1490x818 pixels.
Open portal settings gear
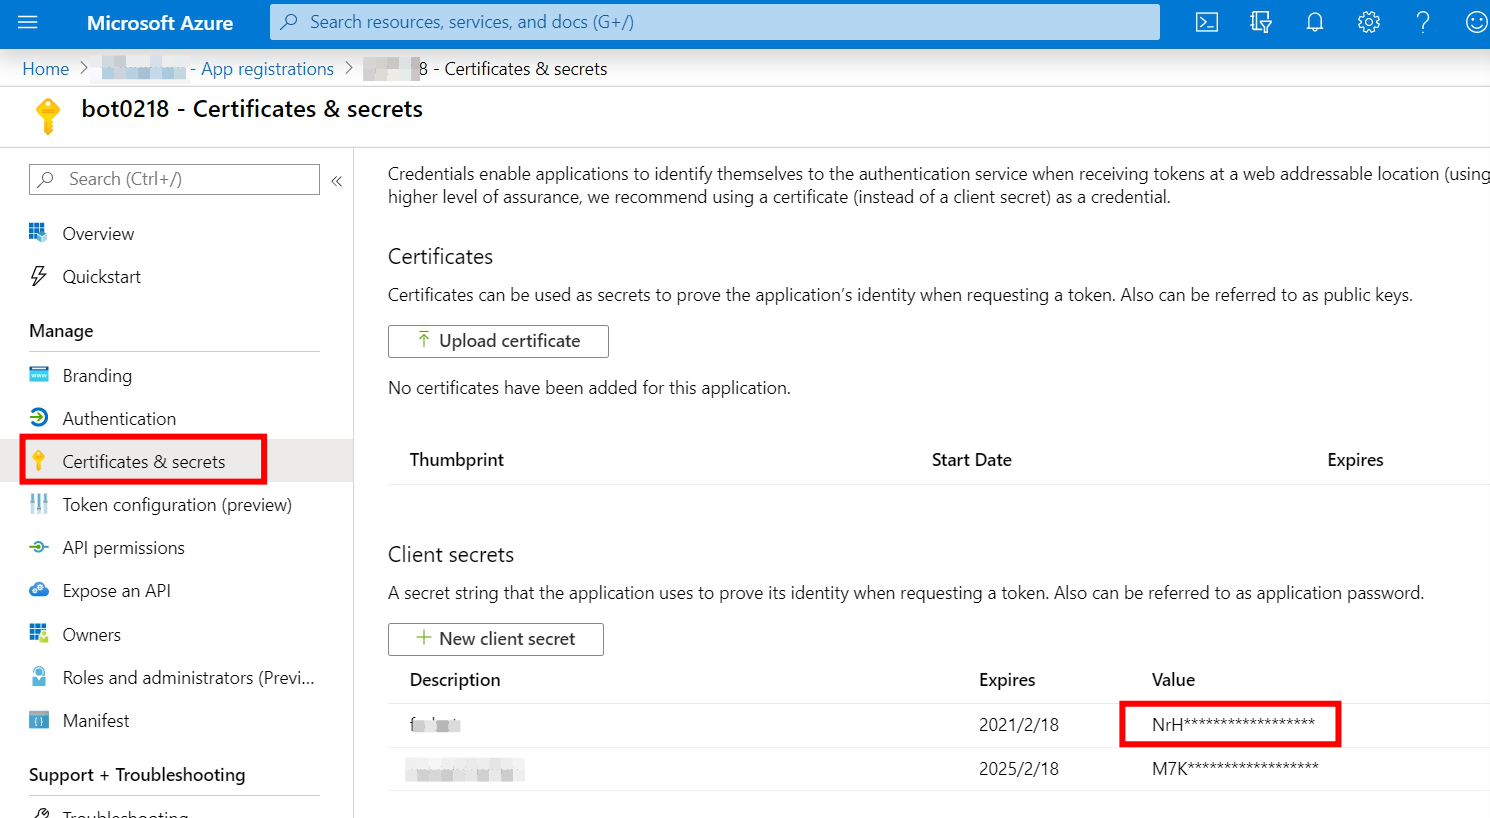coord(1369,22)
